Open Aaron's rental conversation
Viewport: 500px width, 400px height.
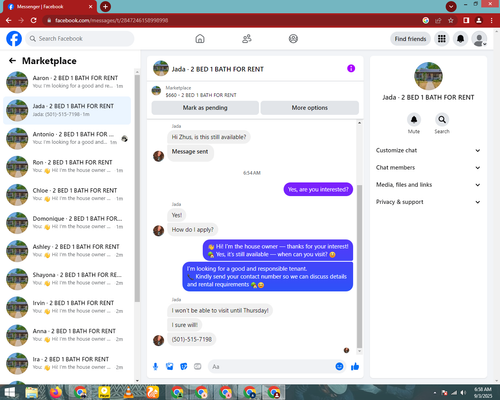point(67,82)
